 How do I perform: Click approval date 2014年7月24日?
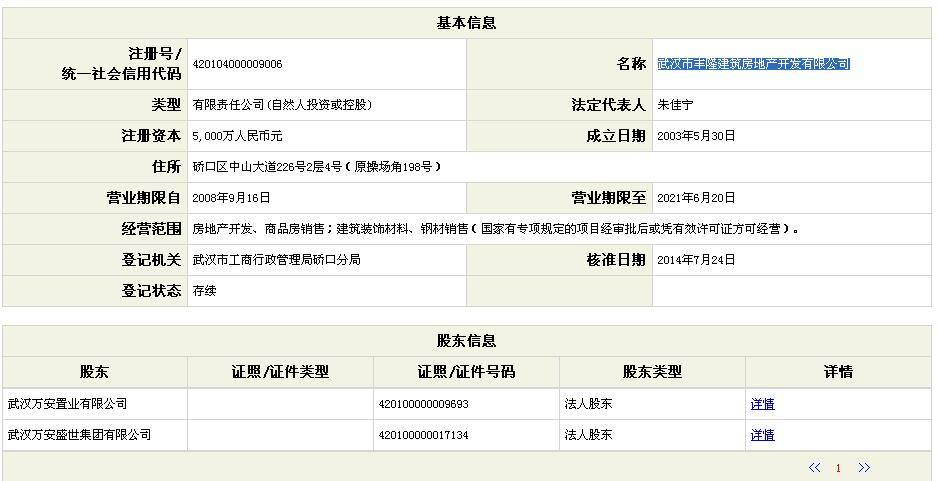point(696,260)
